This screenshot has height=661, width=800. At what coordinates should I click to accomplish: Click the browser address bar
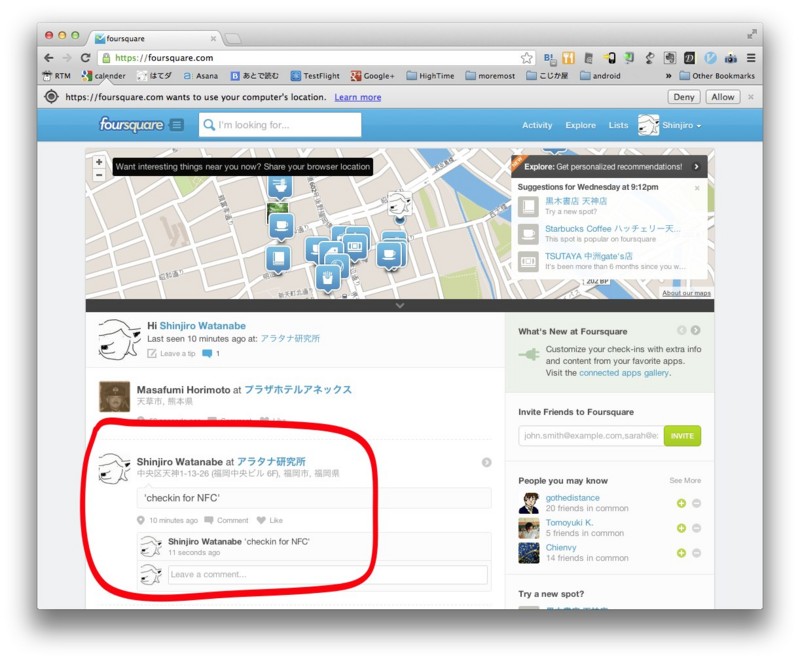[x=314, y=58]
